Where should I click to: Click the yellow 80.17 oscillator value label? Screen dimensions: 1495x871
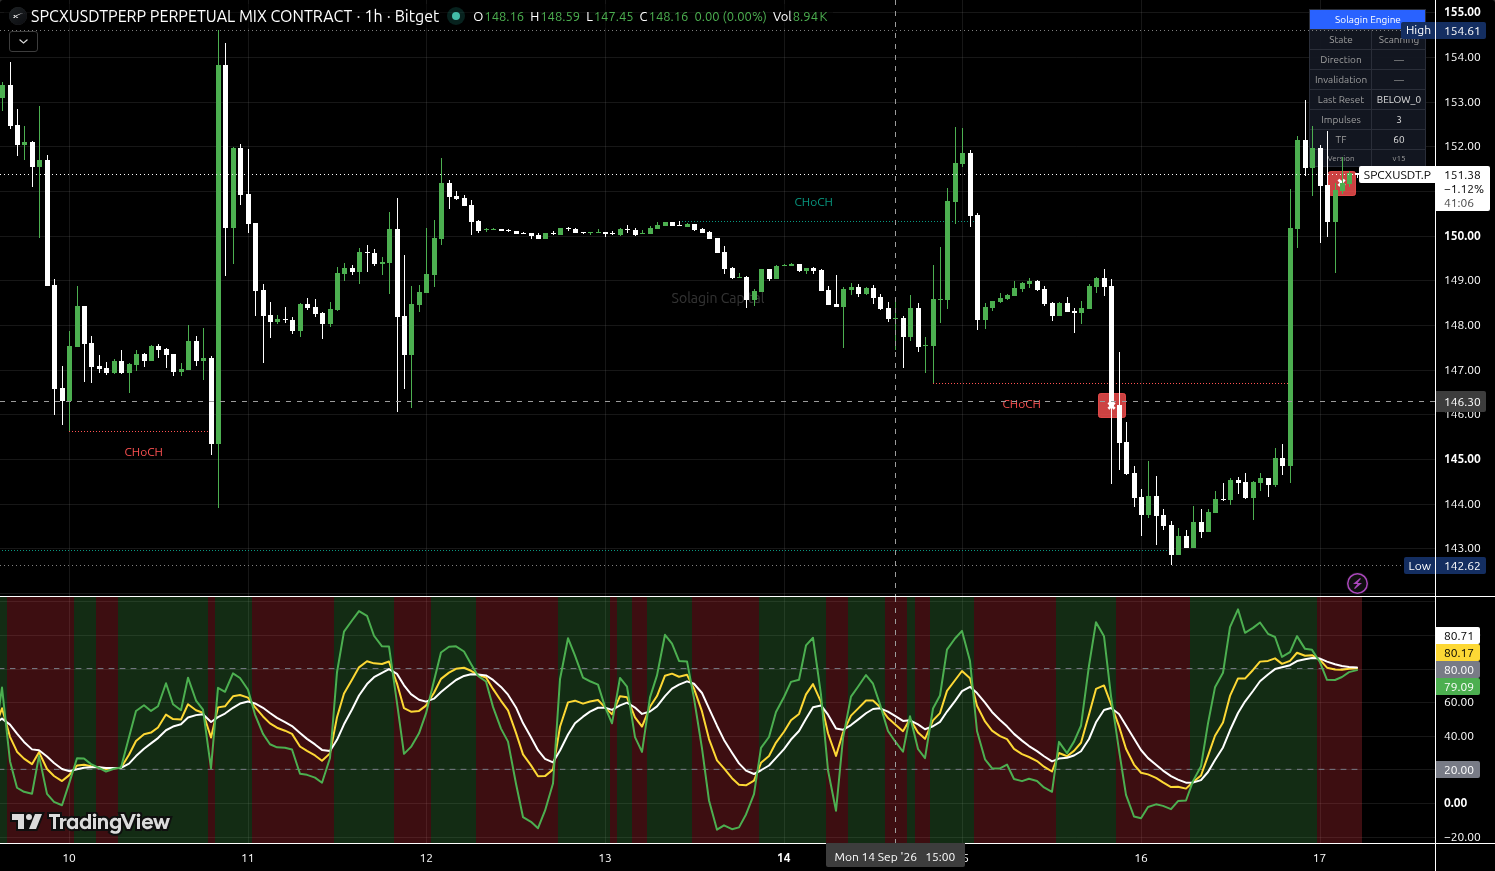[1459, 653]
